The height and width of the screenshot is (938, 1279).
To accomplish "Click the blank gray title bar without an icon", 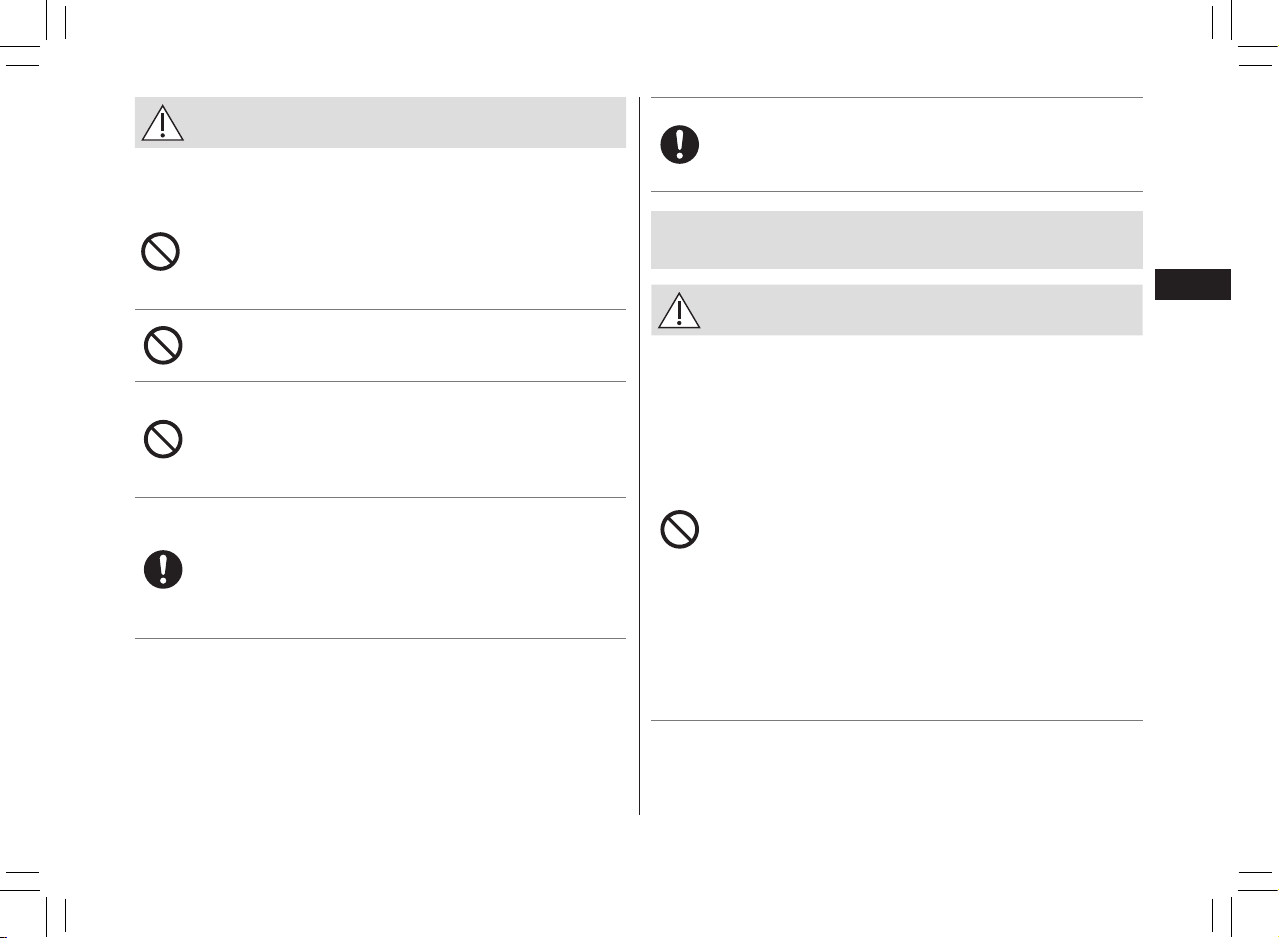I will (896, 240).
